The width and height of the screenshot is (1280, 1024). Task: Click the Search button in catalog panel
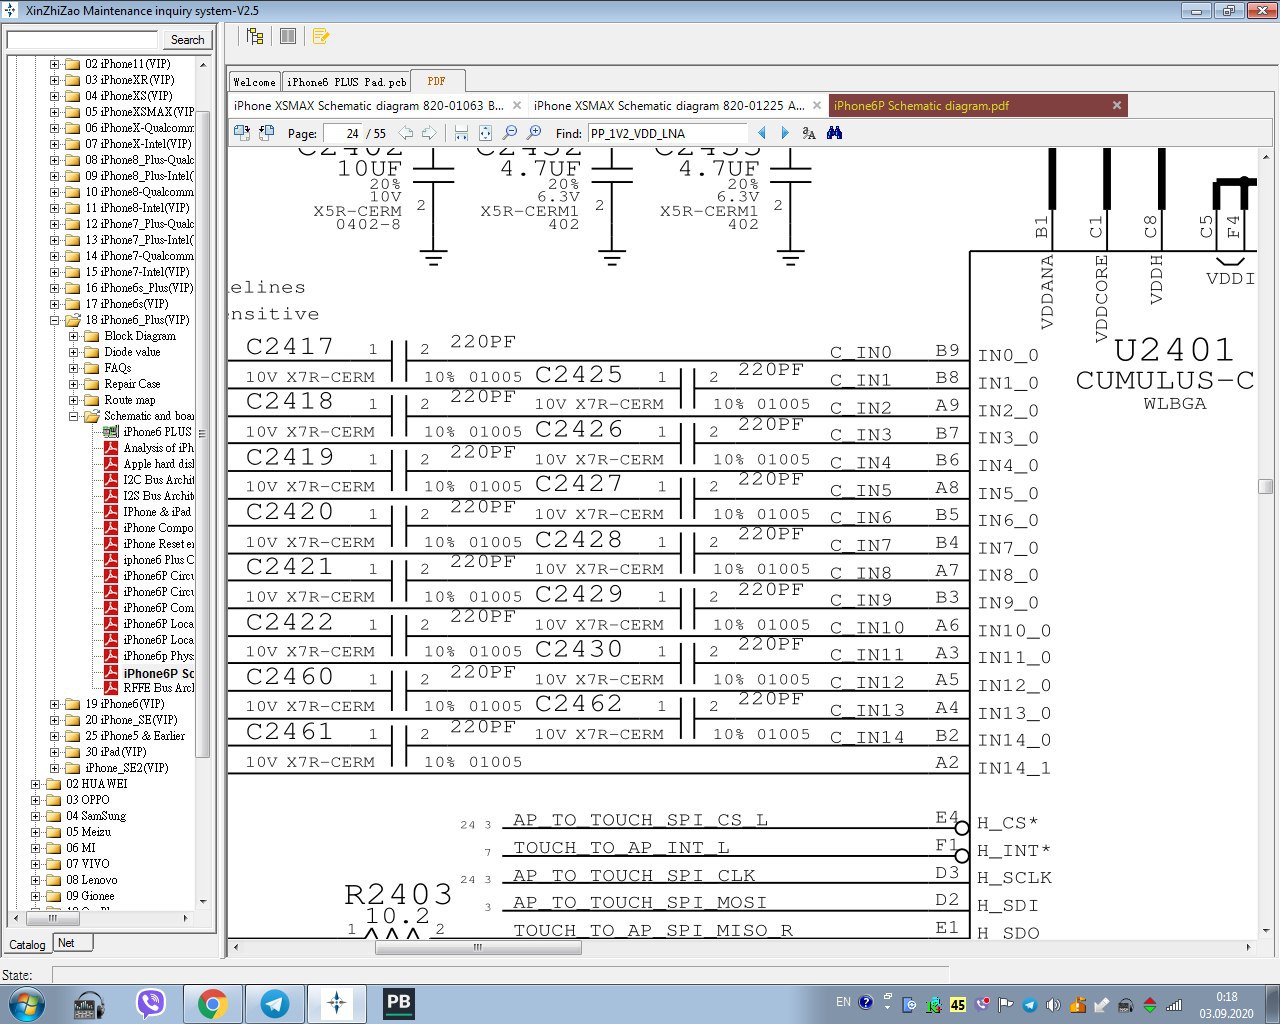coord(187,40)
